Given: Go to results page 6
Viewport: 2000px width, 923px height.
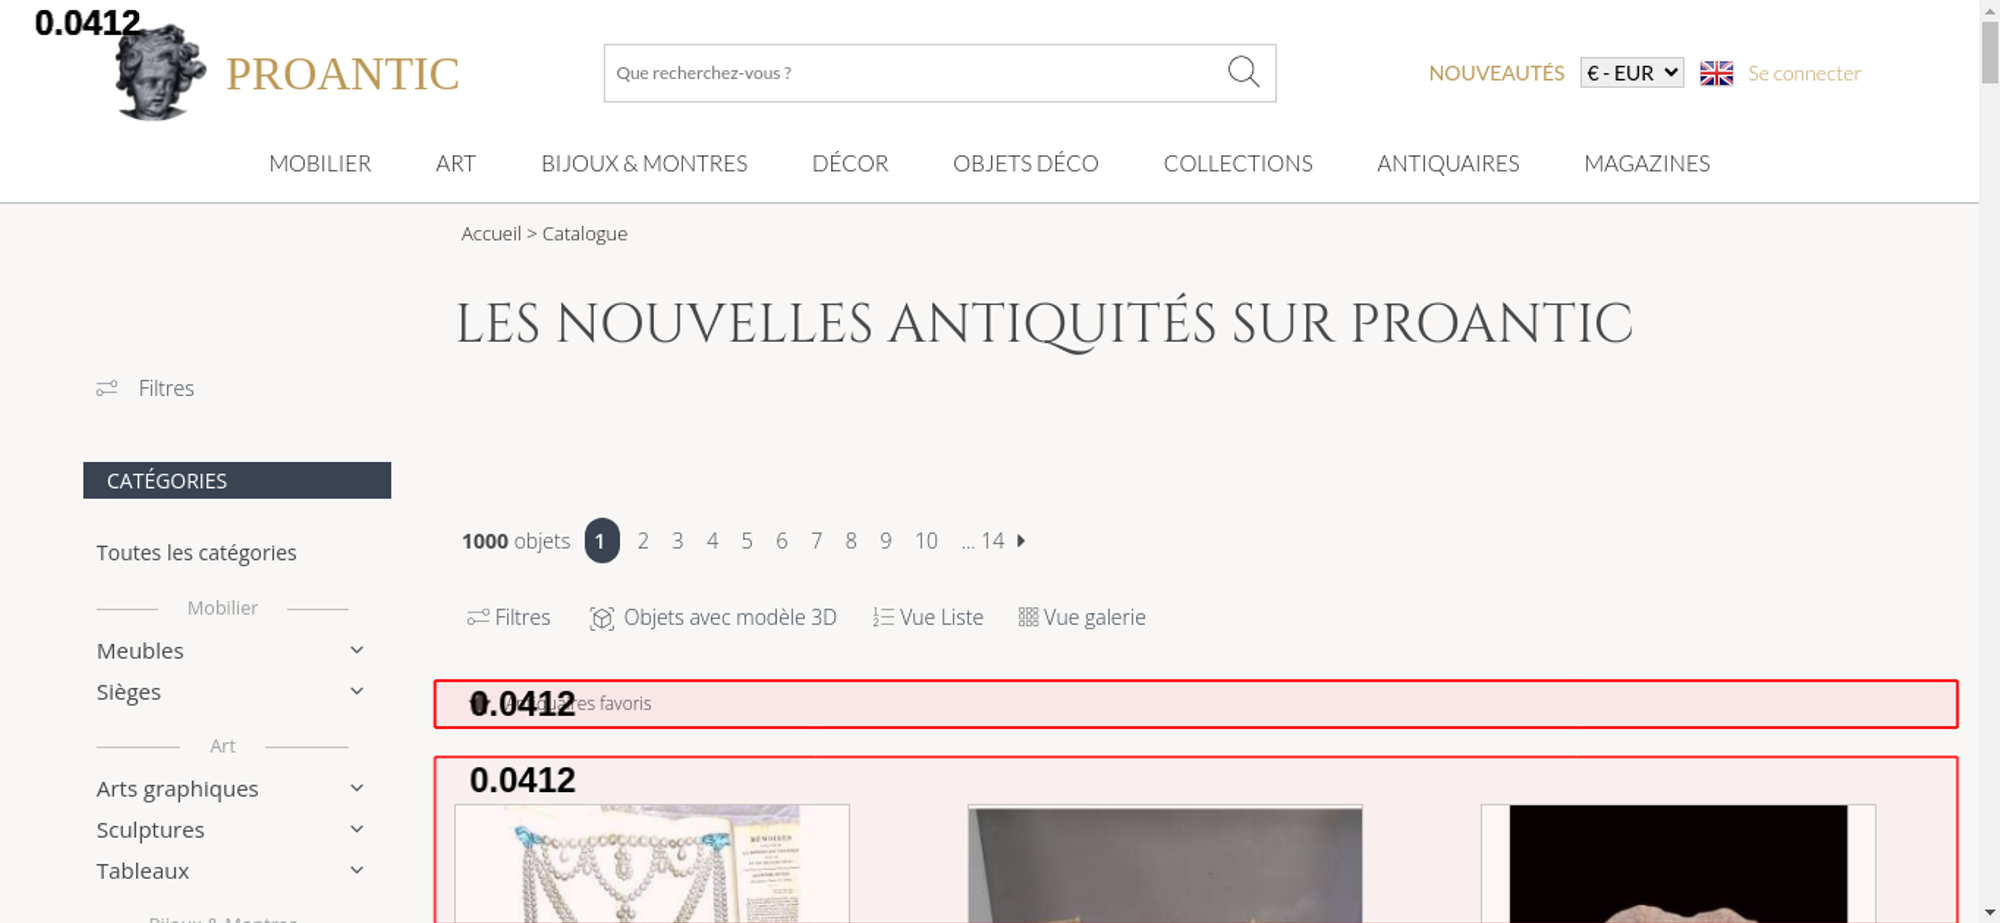Looking at the screenshot, I should click(781, 541).
